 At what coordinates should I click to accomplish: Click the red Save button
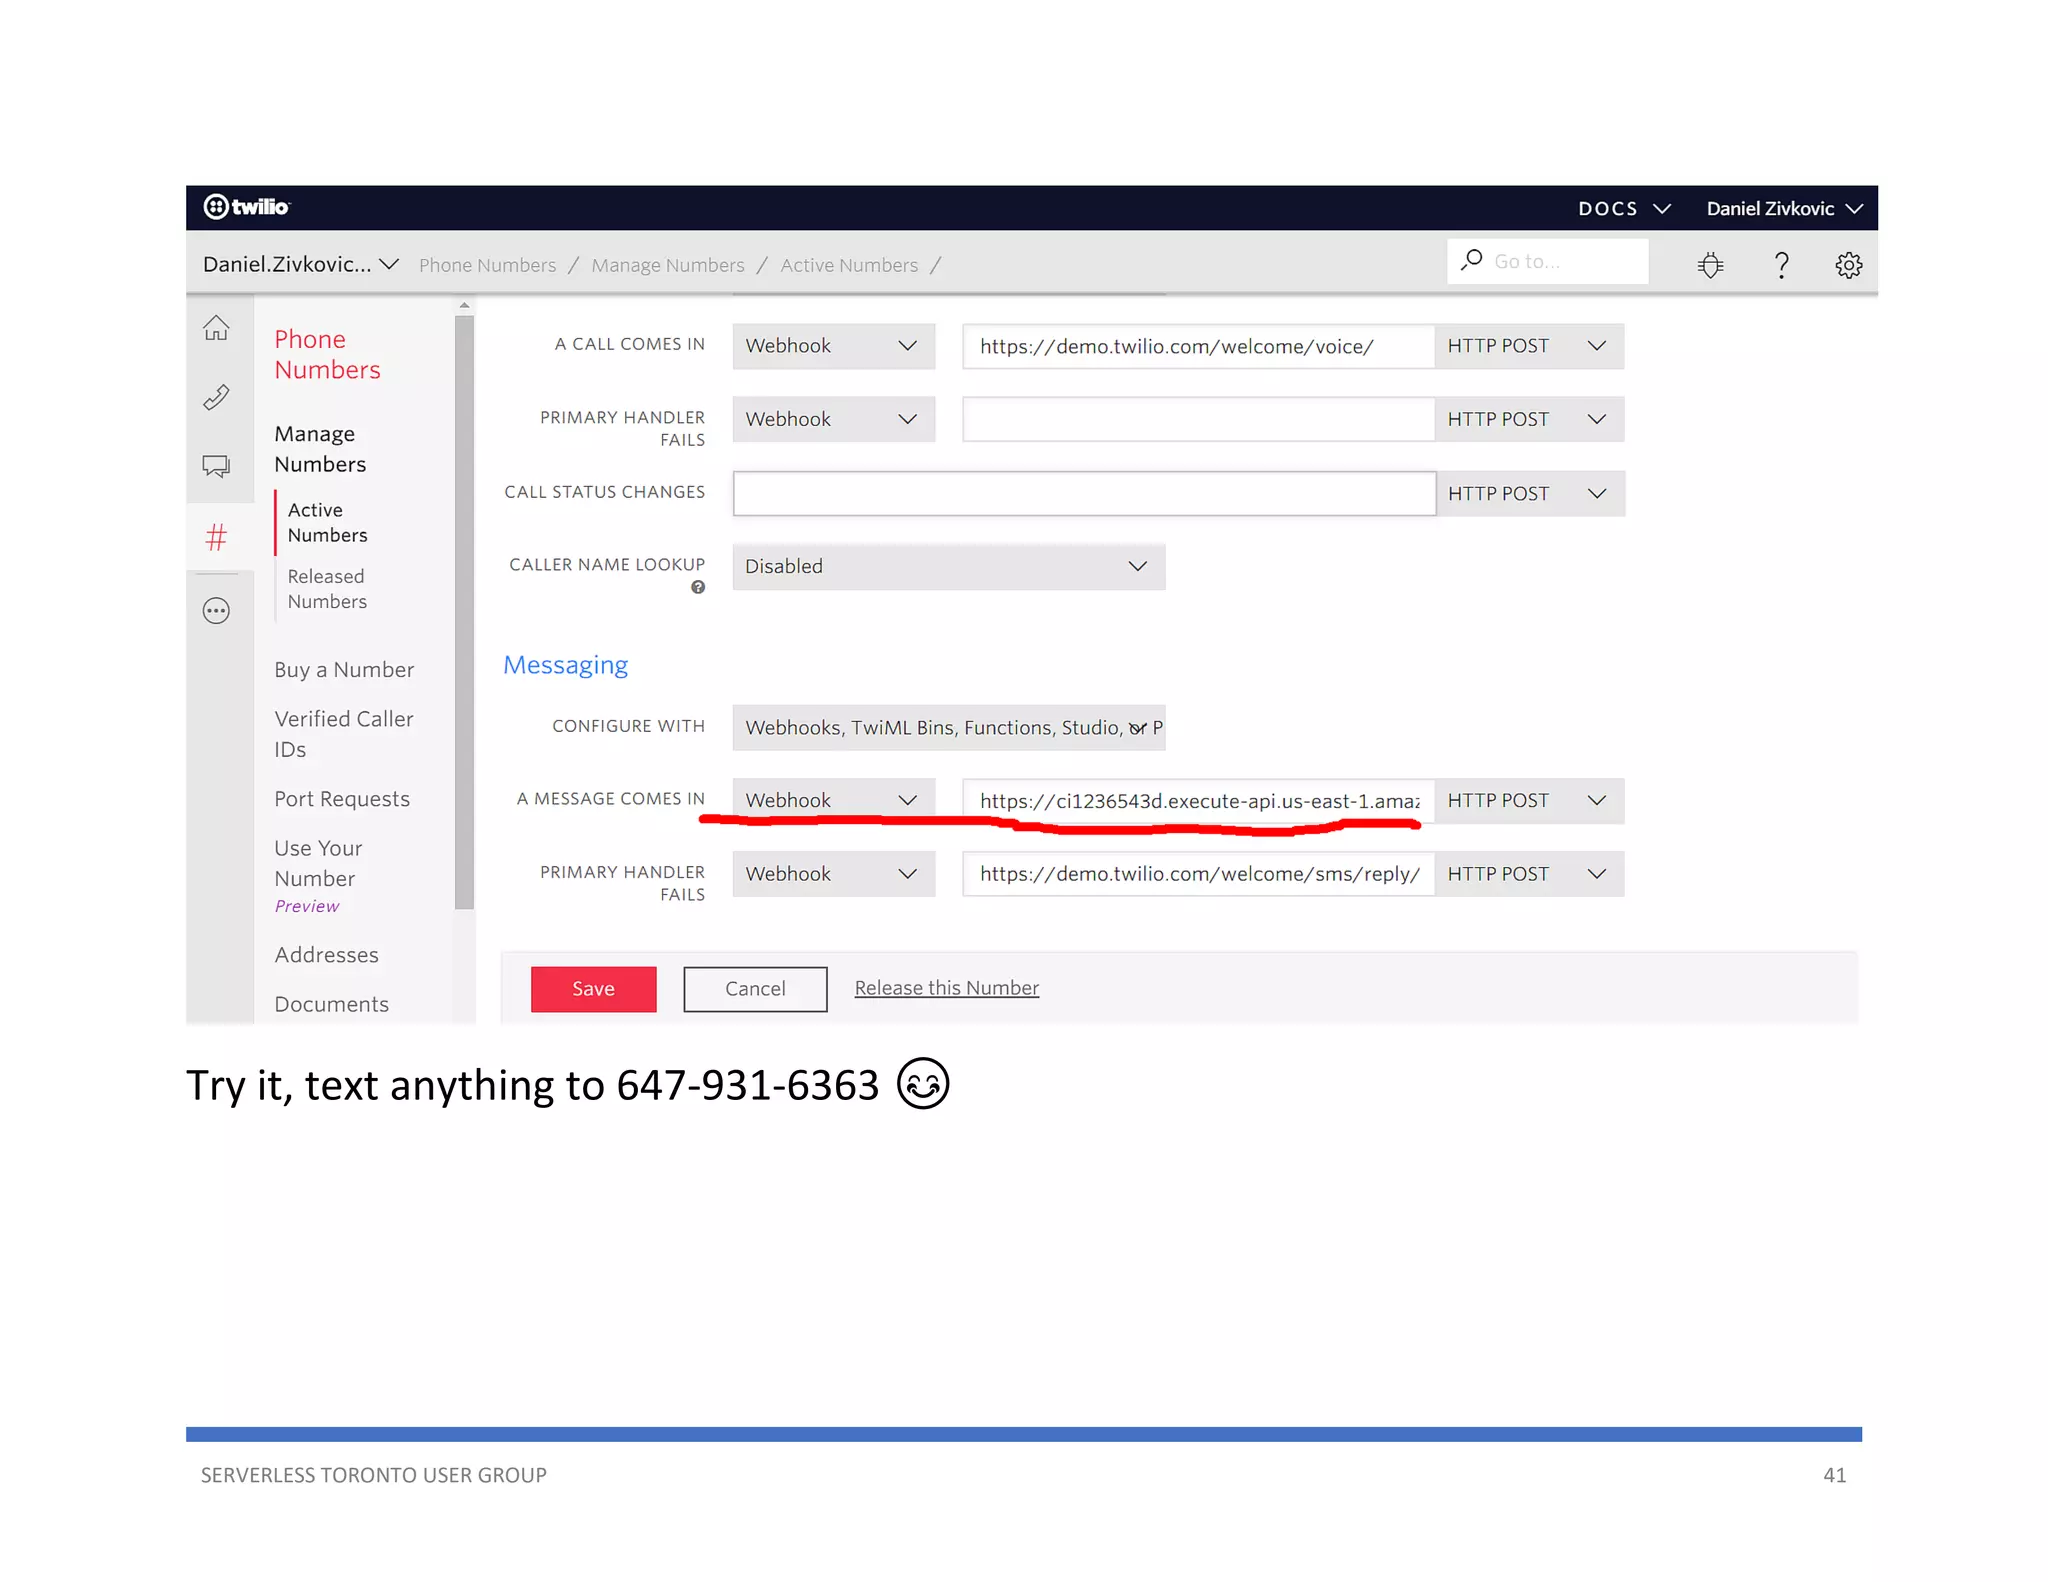[x=593, y=989]
